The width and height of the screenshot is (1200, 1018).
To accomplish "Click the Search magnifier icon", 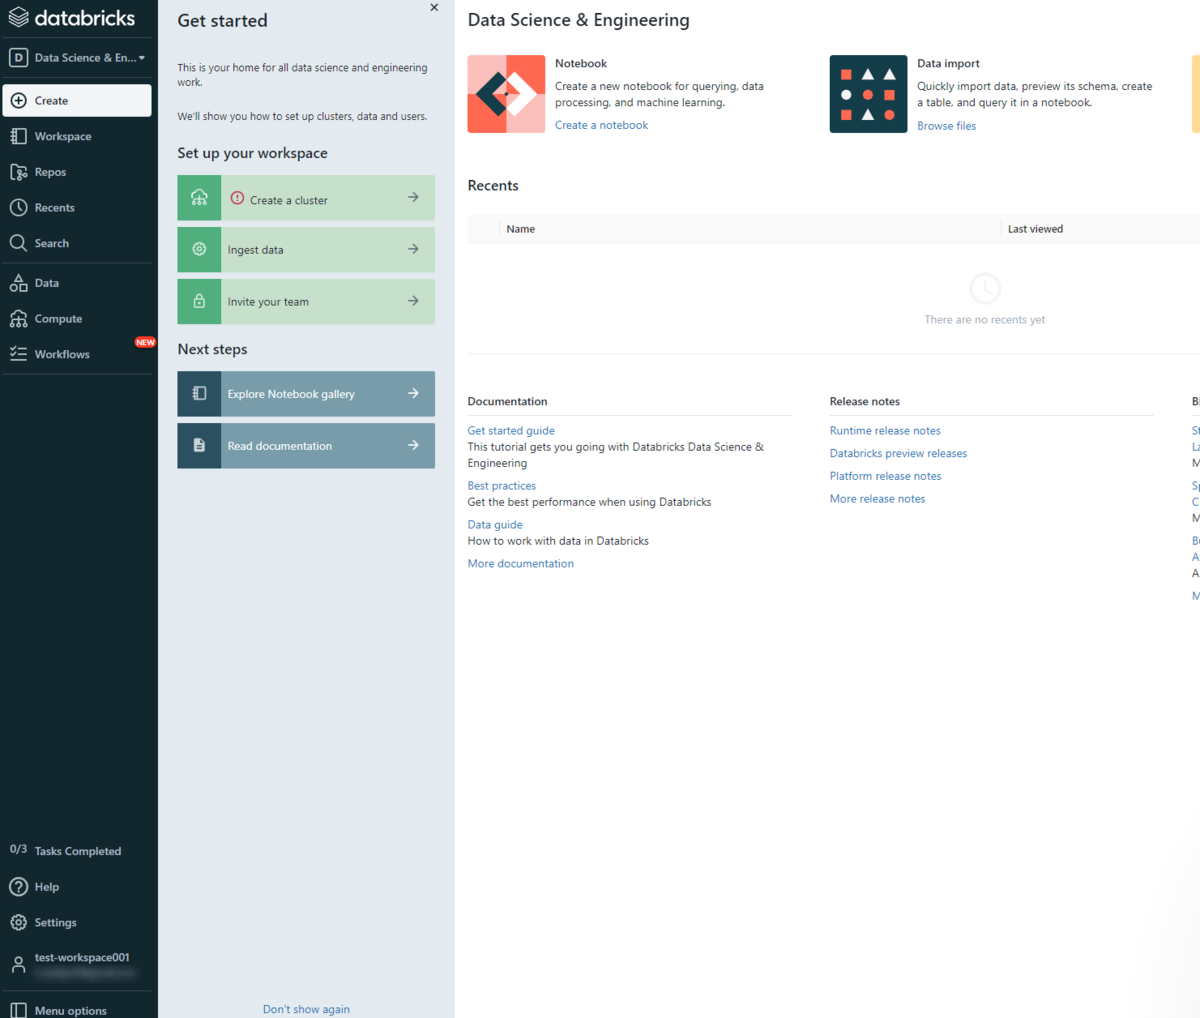I will (18, 243).
